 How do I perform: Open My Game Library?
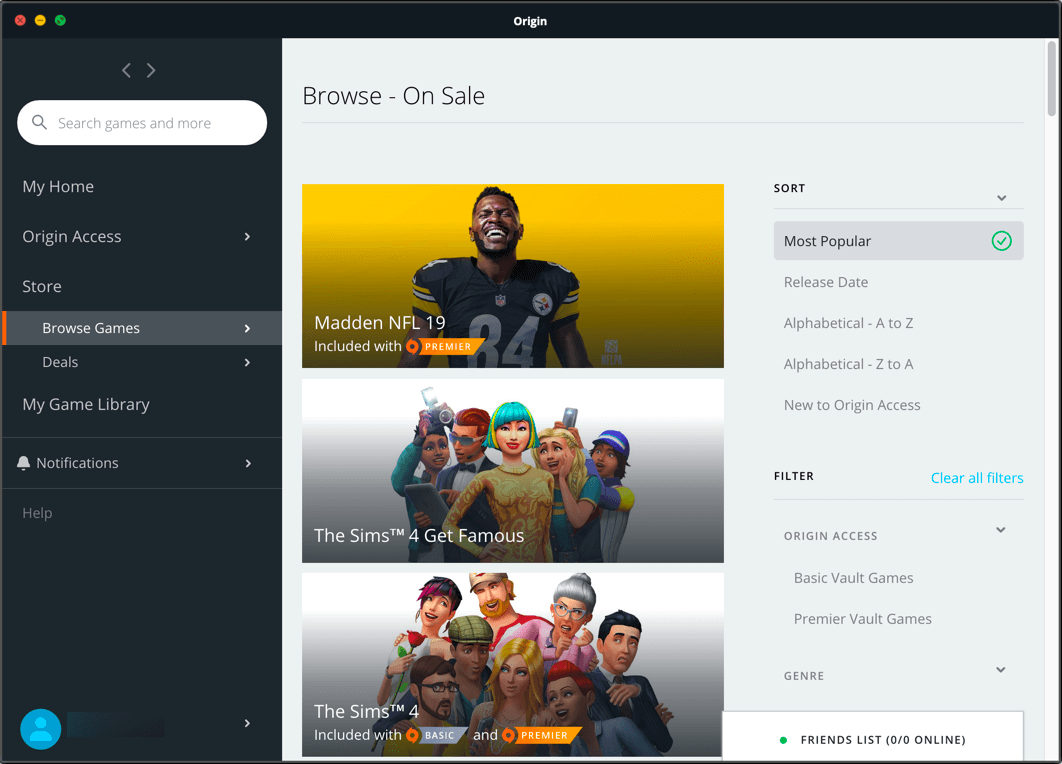86,404
